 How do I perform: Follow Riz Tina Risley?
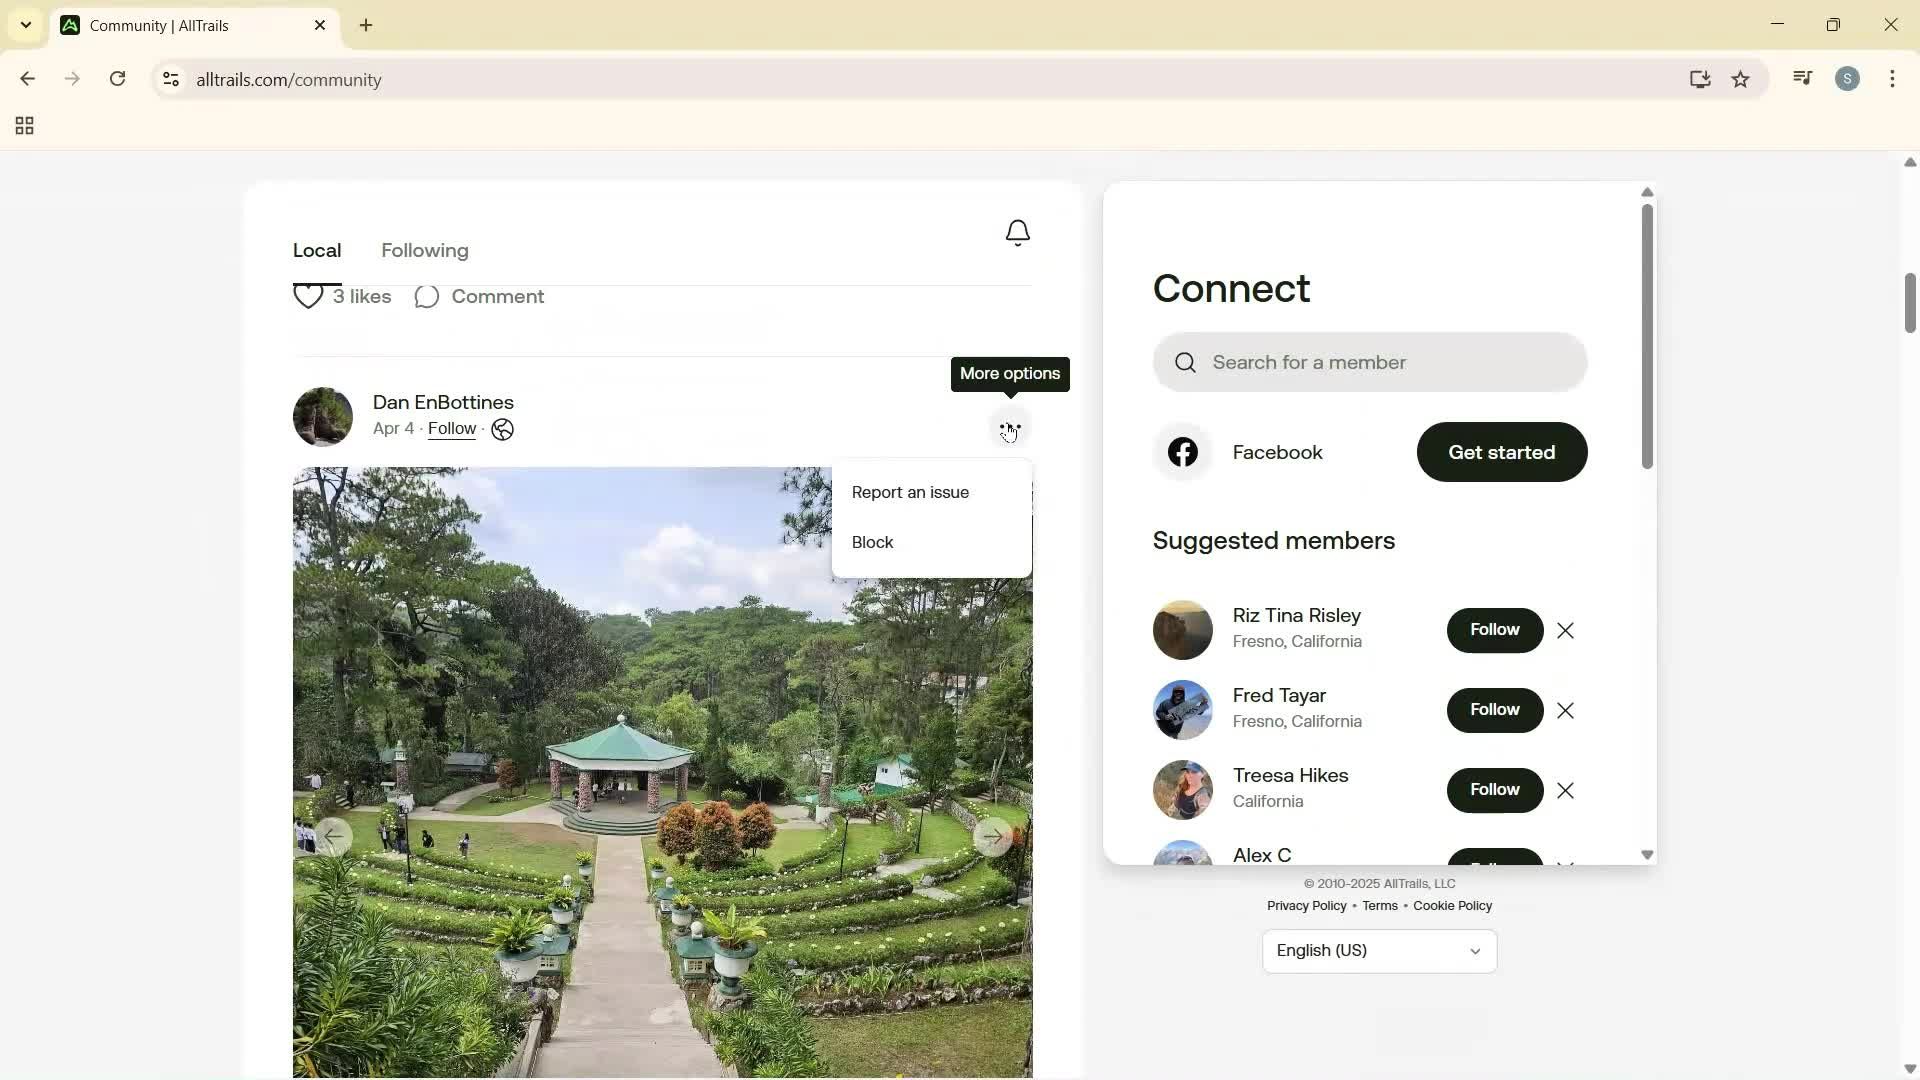pos(1494,630)
